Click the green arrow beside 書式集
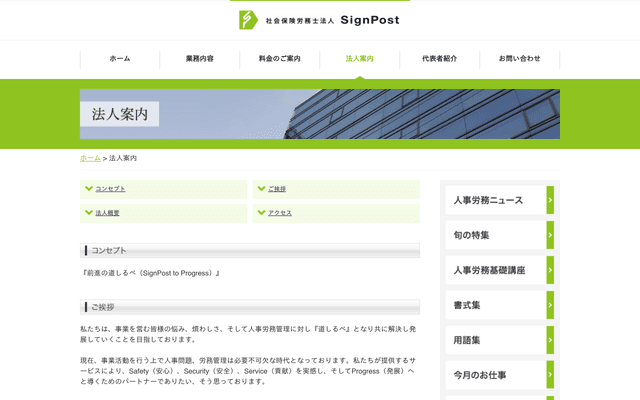The height and width of the screenshot is (400, 640). [550, 305]
